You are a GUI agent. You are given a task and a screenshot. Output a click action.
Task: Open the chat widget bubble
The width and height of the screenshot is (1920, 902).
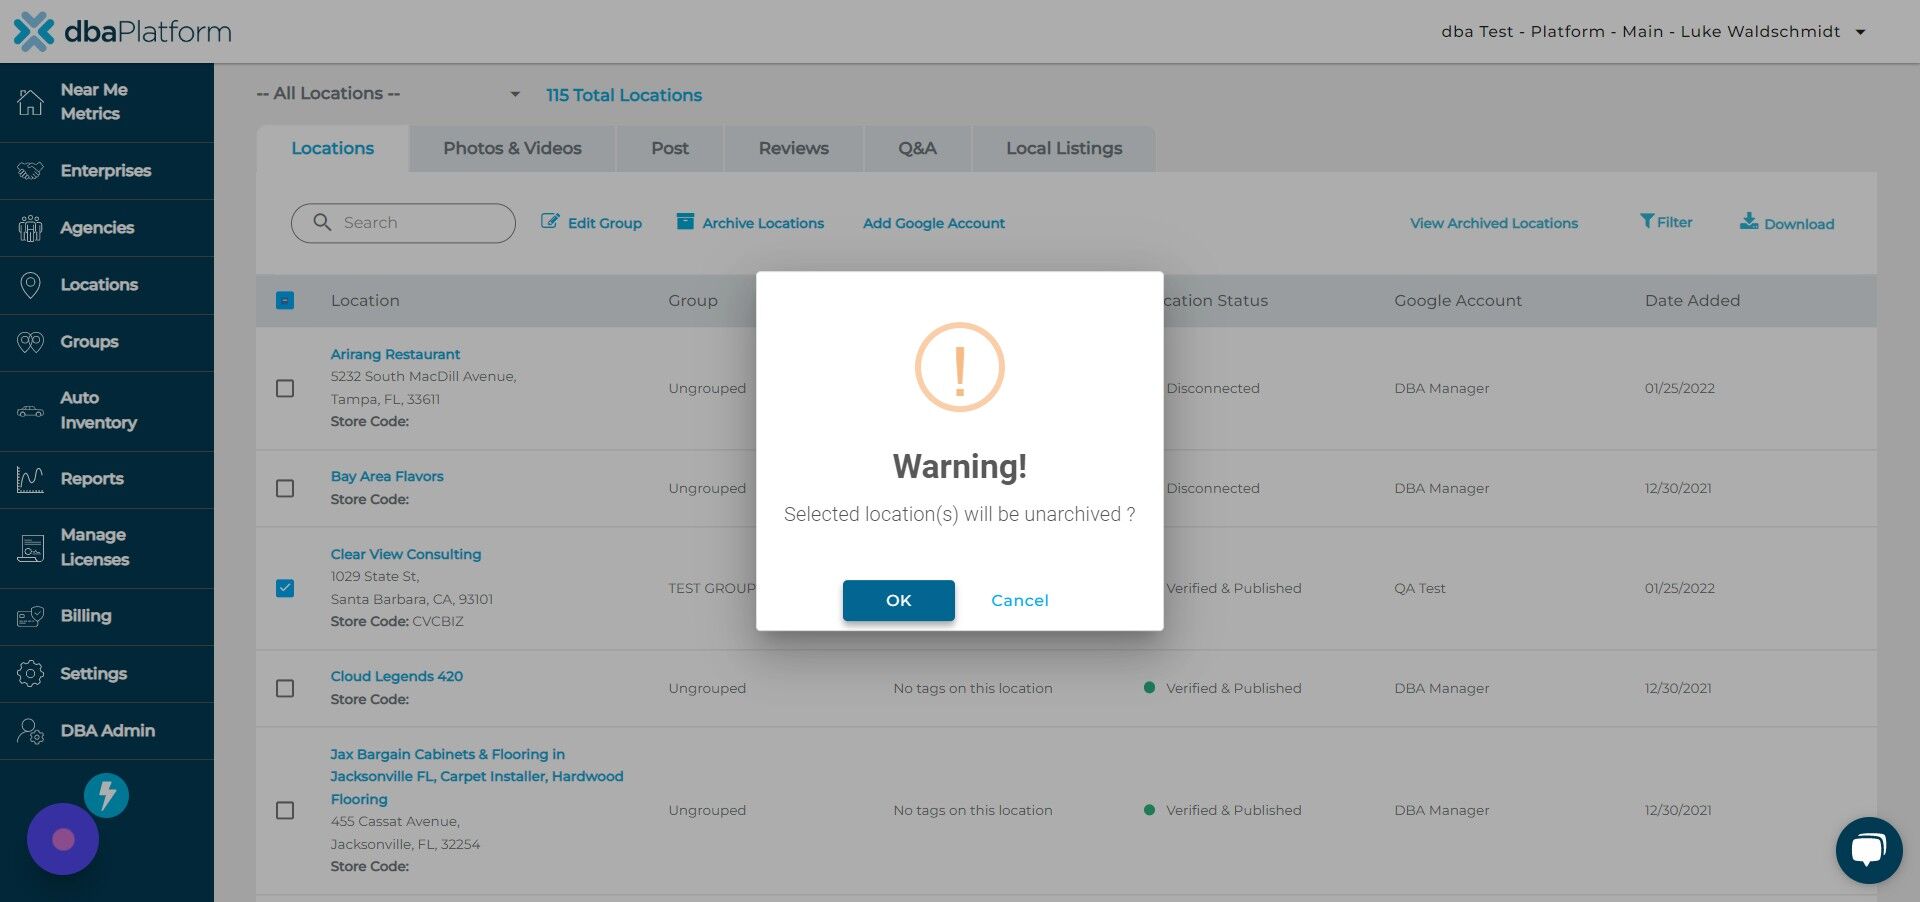pyautogui.click(x=1868, y=849)
